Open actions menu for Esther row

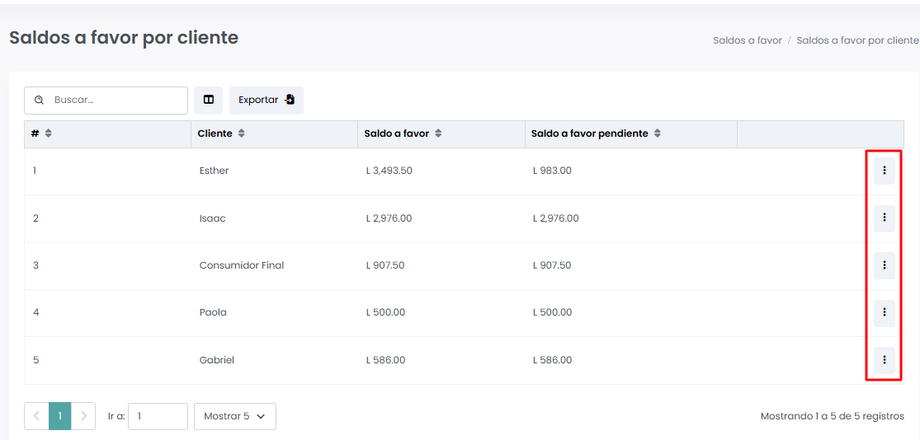(x=884, y=171)
